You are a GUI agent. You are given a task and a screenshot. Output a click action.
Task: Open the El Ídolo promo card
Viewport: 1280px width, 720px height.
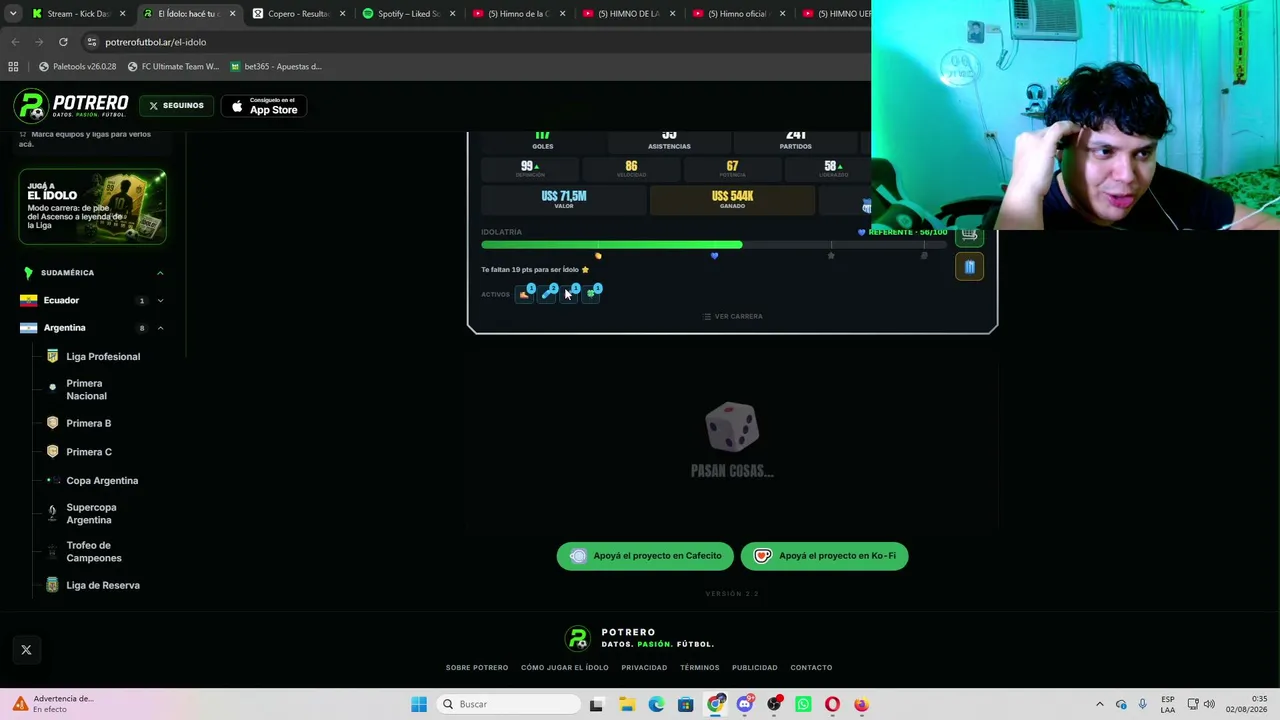point(93,207)
